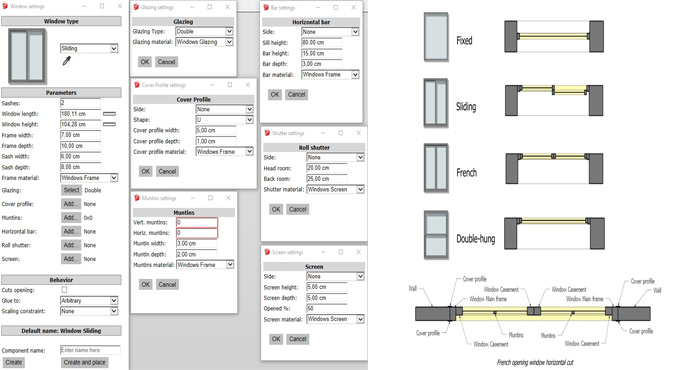Click the Glazing Select button
The height and width of the screenshot is (370, 680).
tap(71, 190)
